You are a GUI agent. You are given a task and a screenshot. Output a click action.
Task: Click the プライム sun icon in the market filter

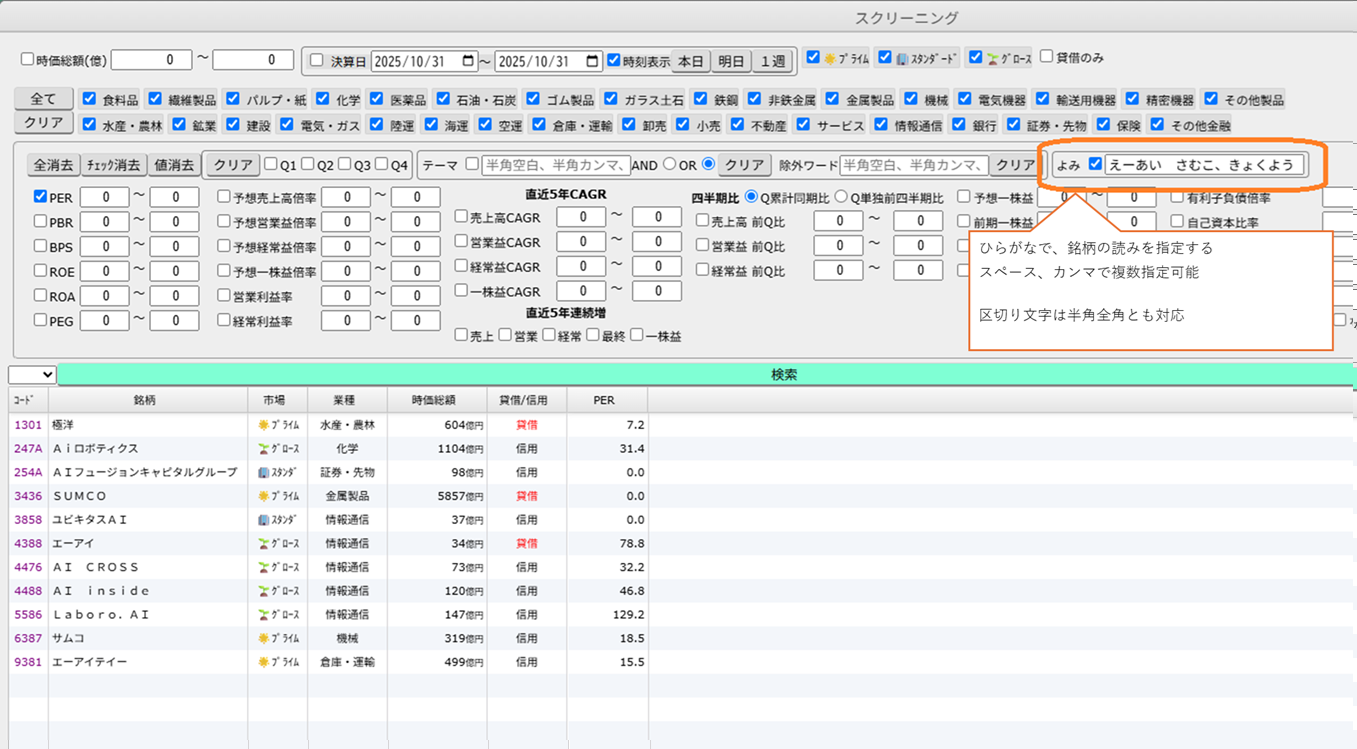click(x=829, y=59)
